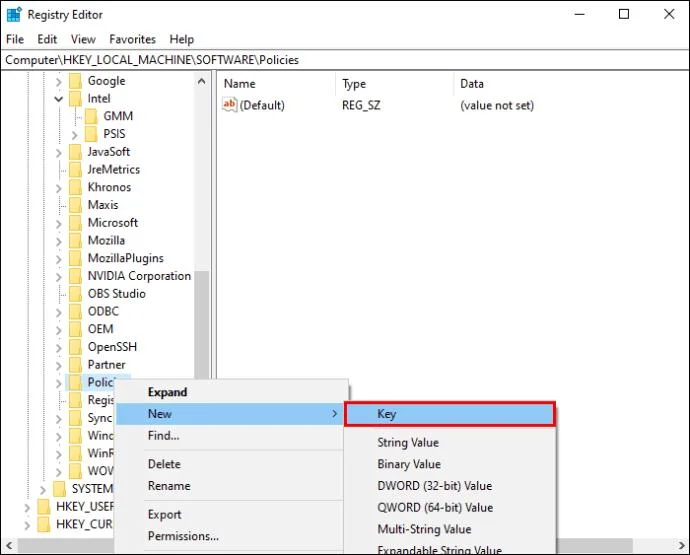Open the Help menu
690x555 pixels.
pyautogui.click(x=182, y=39)
